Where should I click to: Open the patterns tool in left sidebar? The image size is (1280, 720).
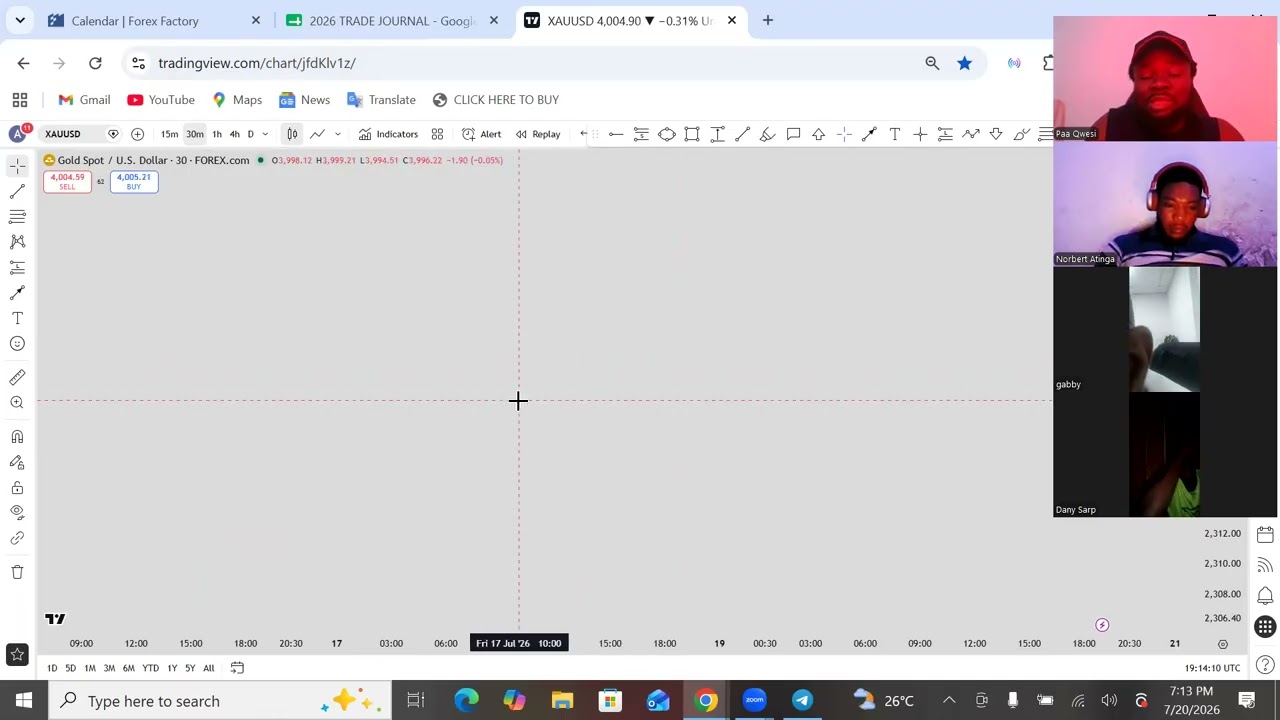[17, 241]
